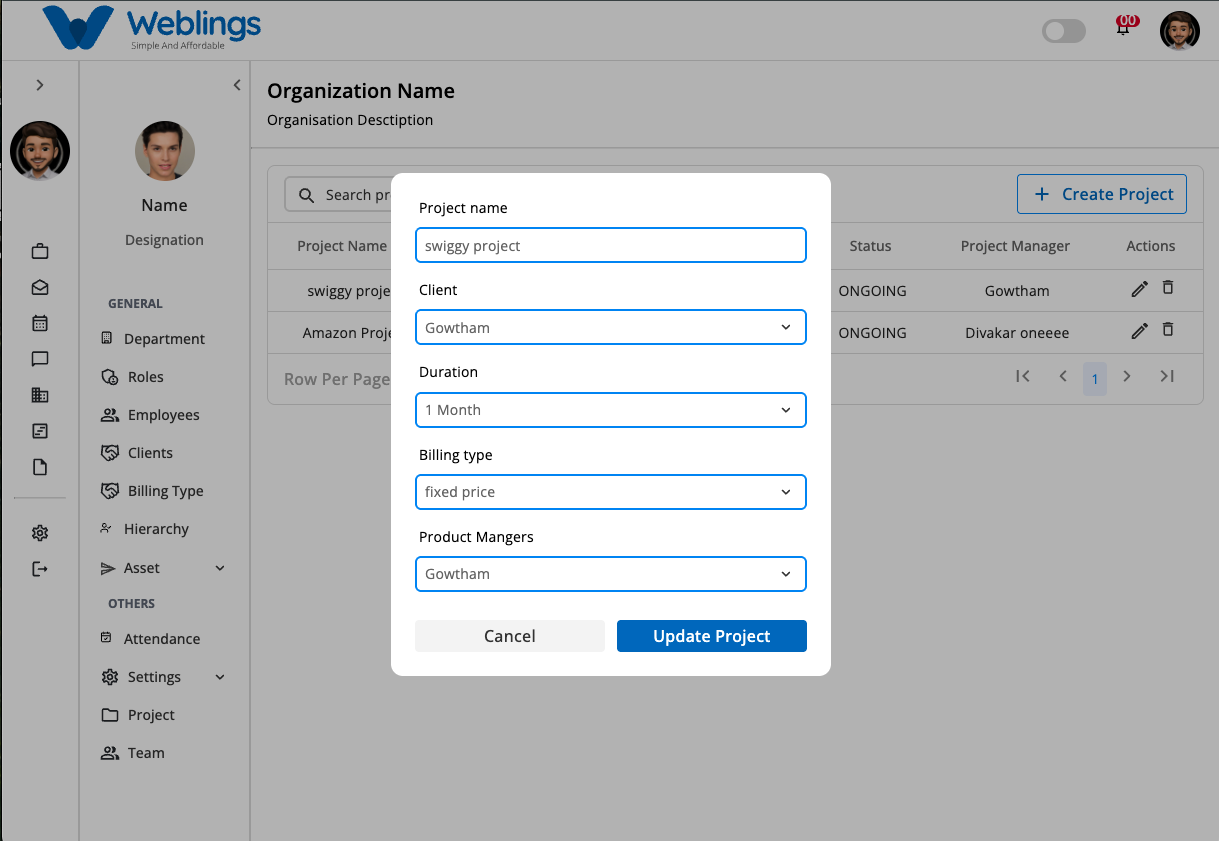
Task: Edit the Amazon Project row pencil icon
Action: tap(1139, 331)
